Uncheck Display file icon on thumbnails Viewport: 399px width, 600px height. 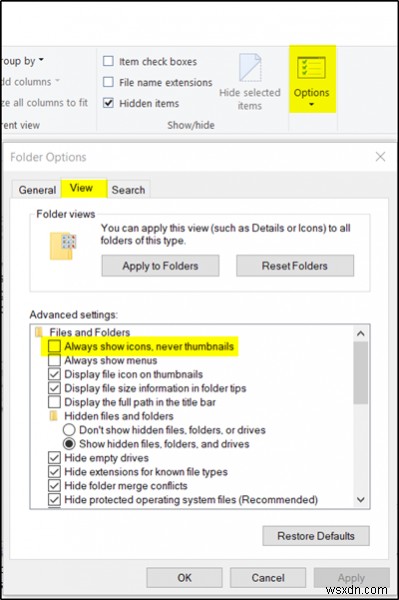(54, 374)
